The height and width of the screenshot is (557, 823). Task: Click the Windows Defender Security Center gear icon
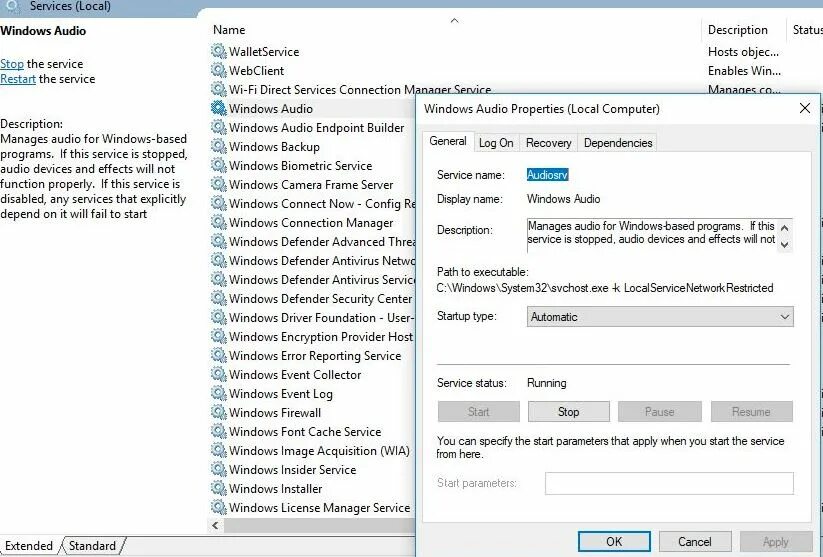coord(218,298)
